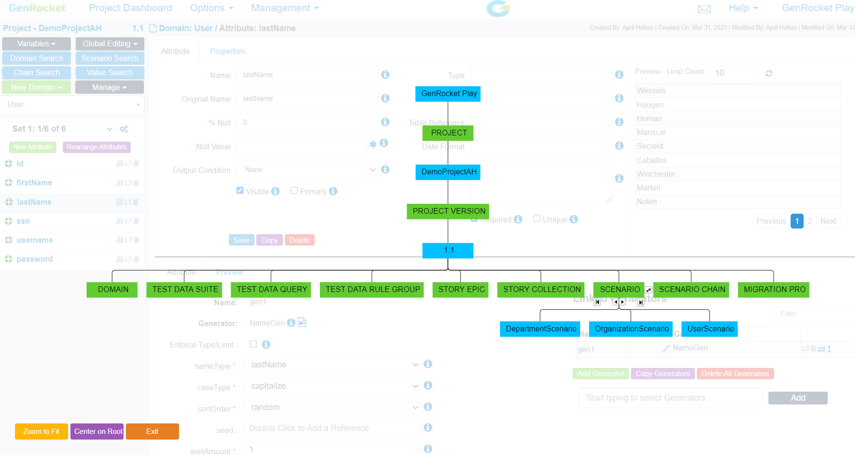This screenshot has width=855, height=455.
Task: Click the swap icon in the firstName row
Action: point(128,183)
